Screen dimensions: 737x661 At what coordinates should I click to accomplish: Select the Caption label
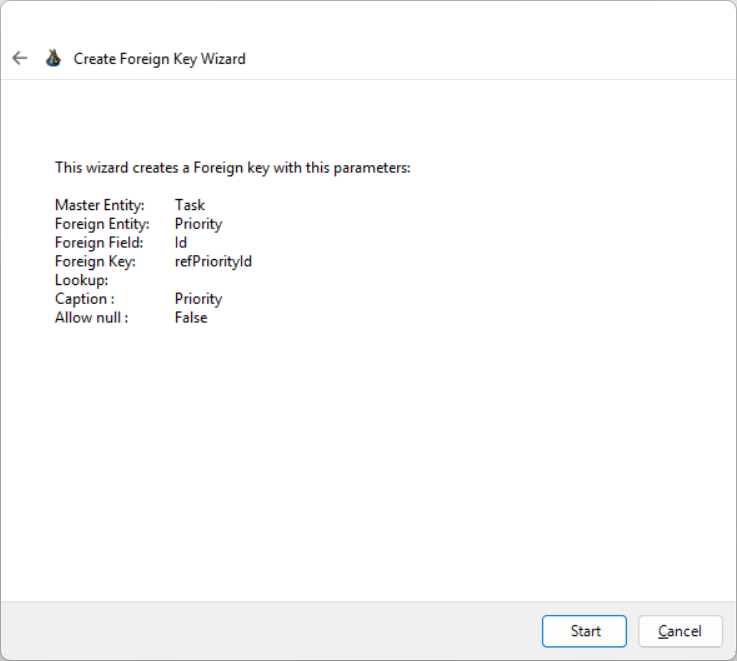(85, 299)
